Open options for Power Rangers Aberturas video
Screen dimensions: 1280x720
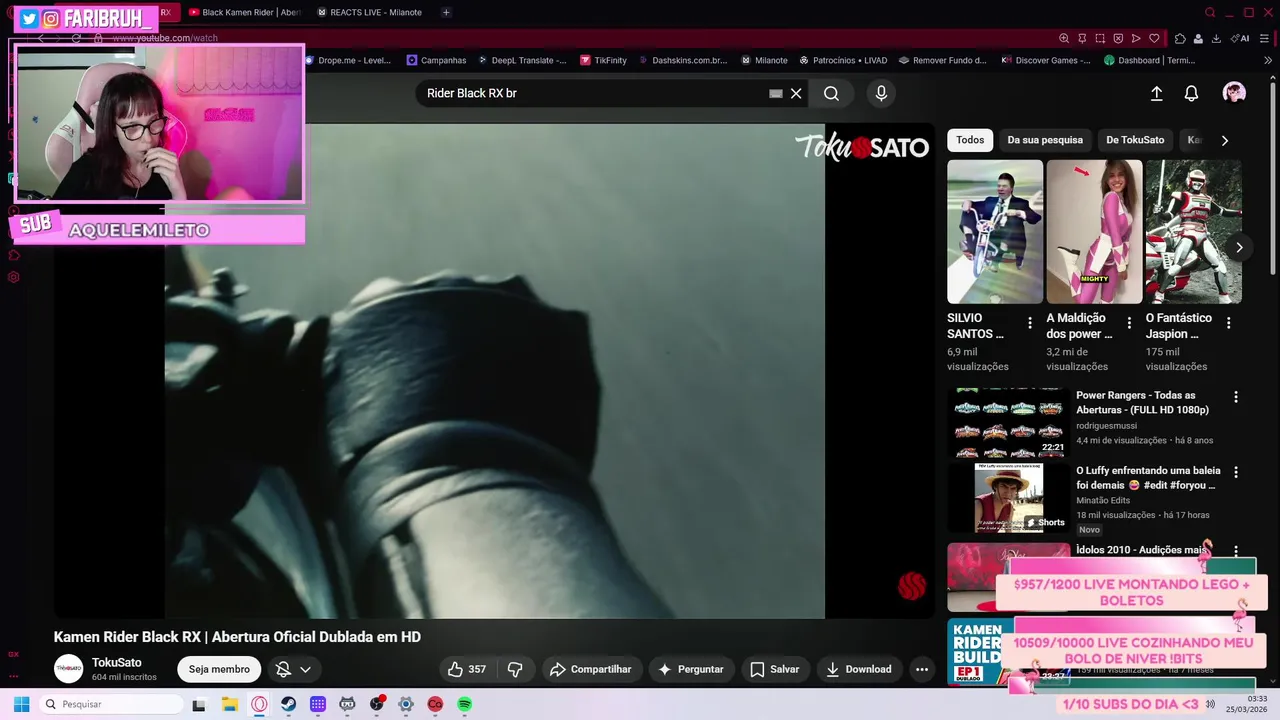[1236, 397]
